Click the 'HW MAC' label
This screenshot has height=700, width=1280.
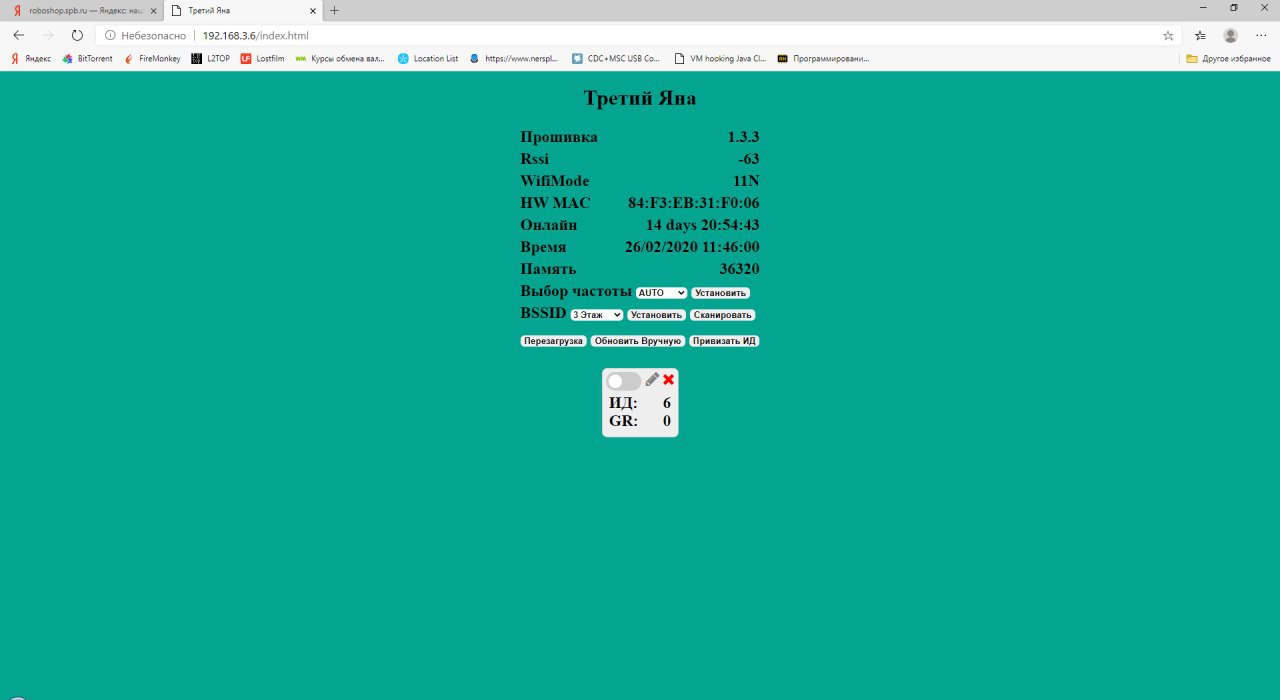coord(555,203)
